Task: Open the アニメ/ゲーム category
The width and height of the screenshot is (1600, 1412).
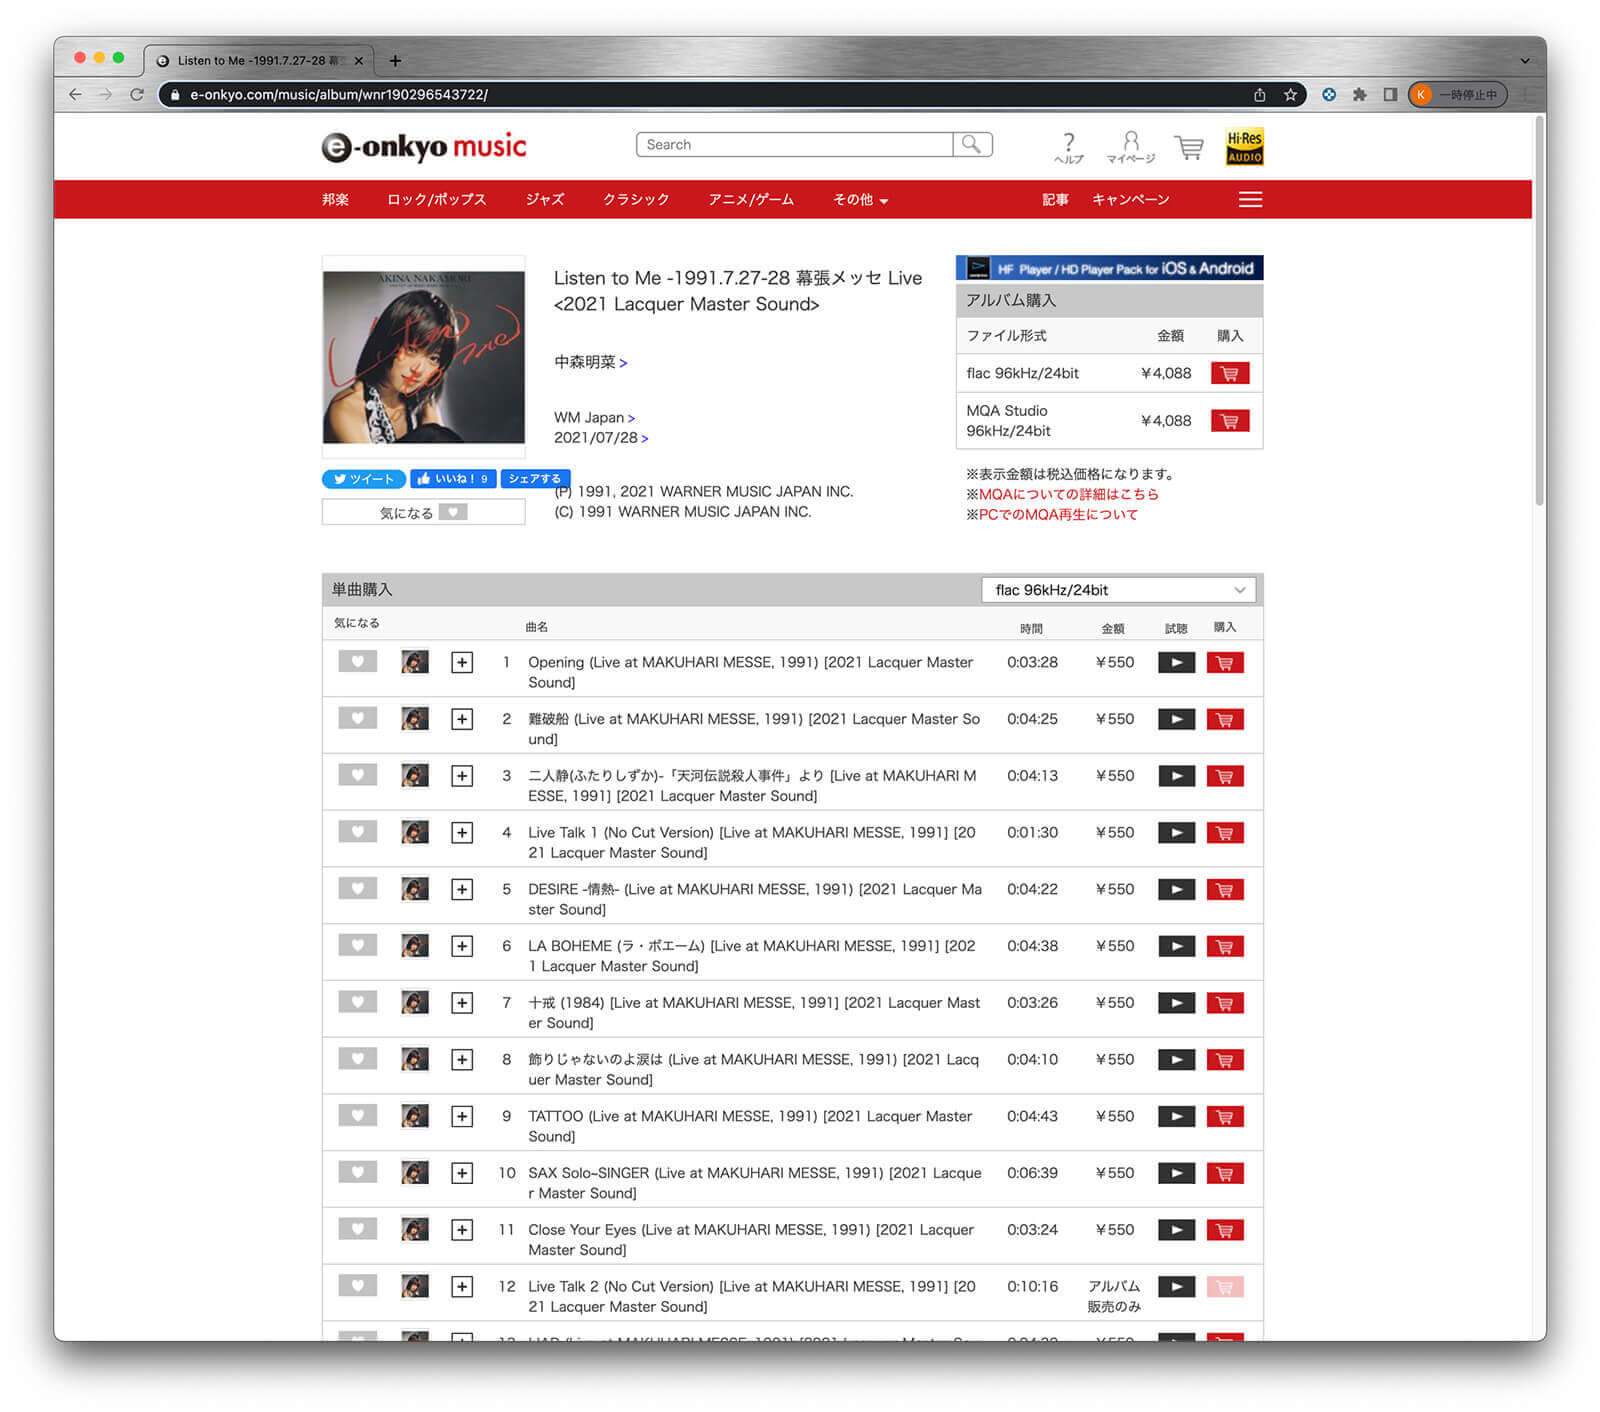Action: [751, 199]
